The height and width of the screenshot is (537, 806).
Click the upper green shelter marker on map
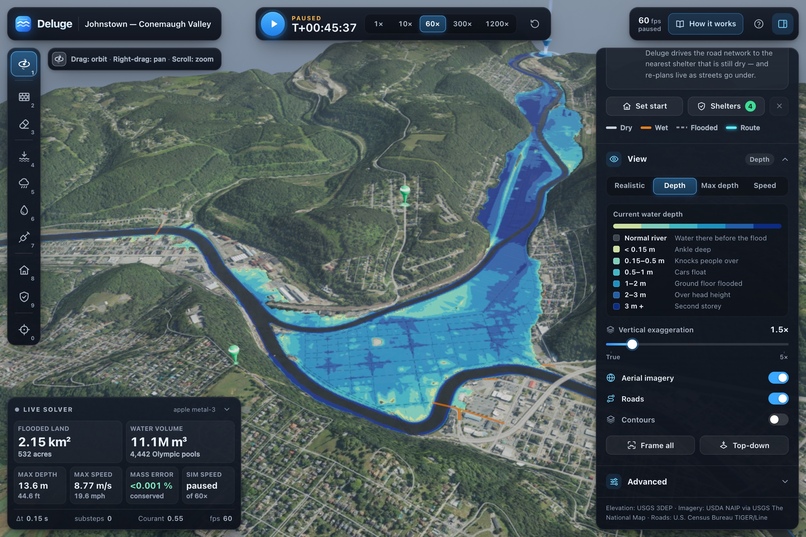tap(405, 195)
